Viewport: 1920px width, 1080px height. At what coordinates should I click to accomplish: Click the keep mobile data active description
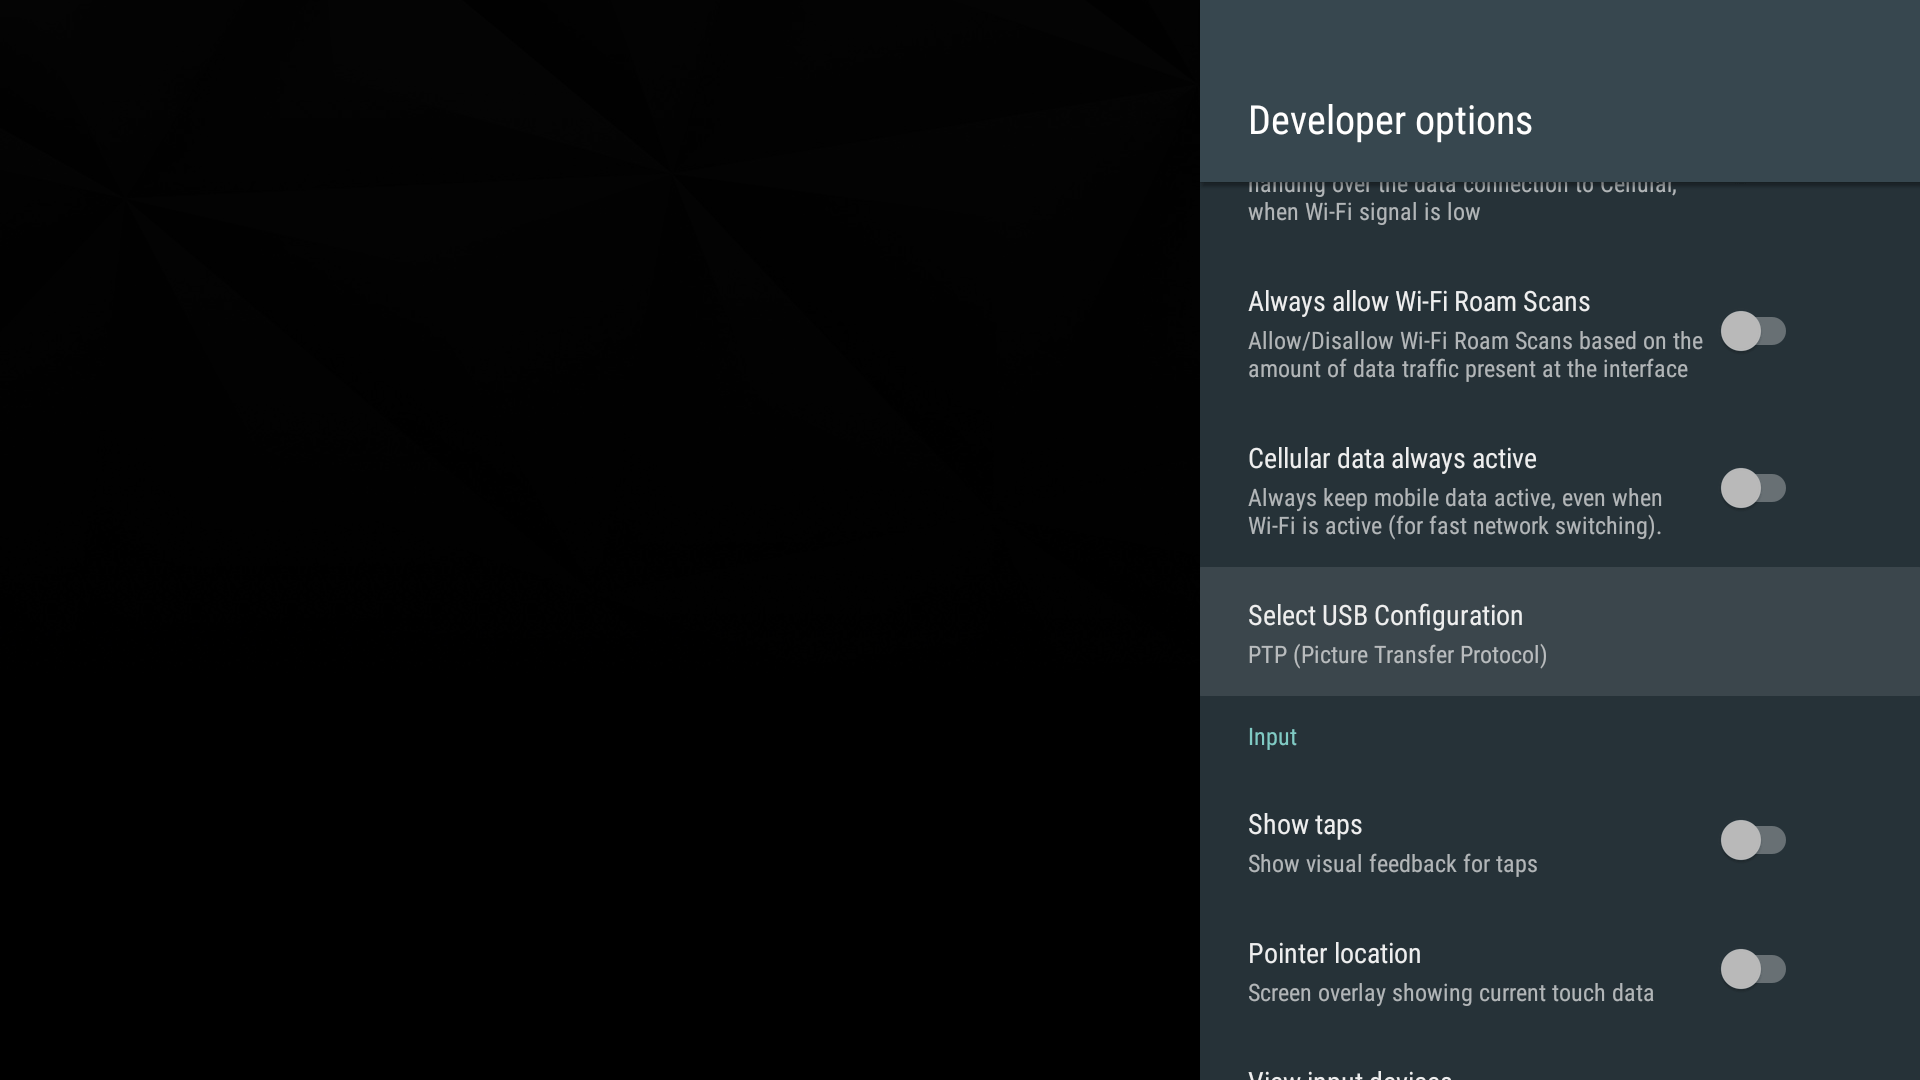1455,512
